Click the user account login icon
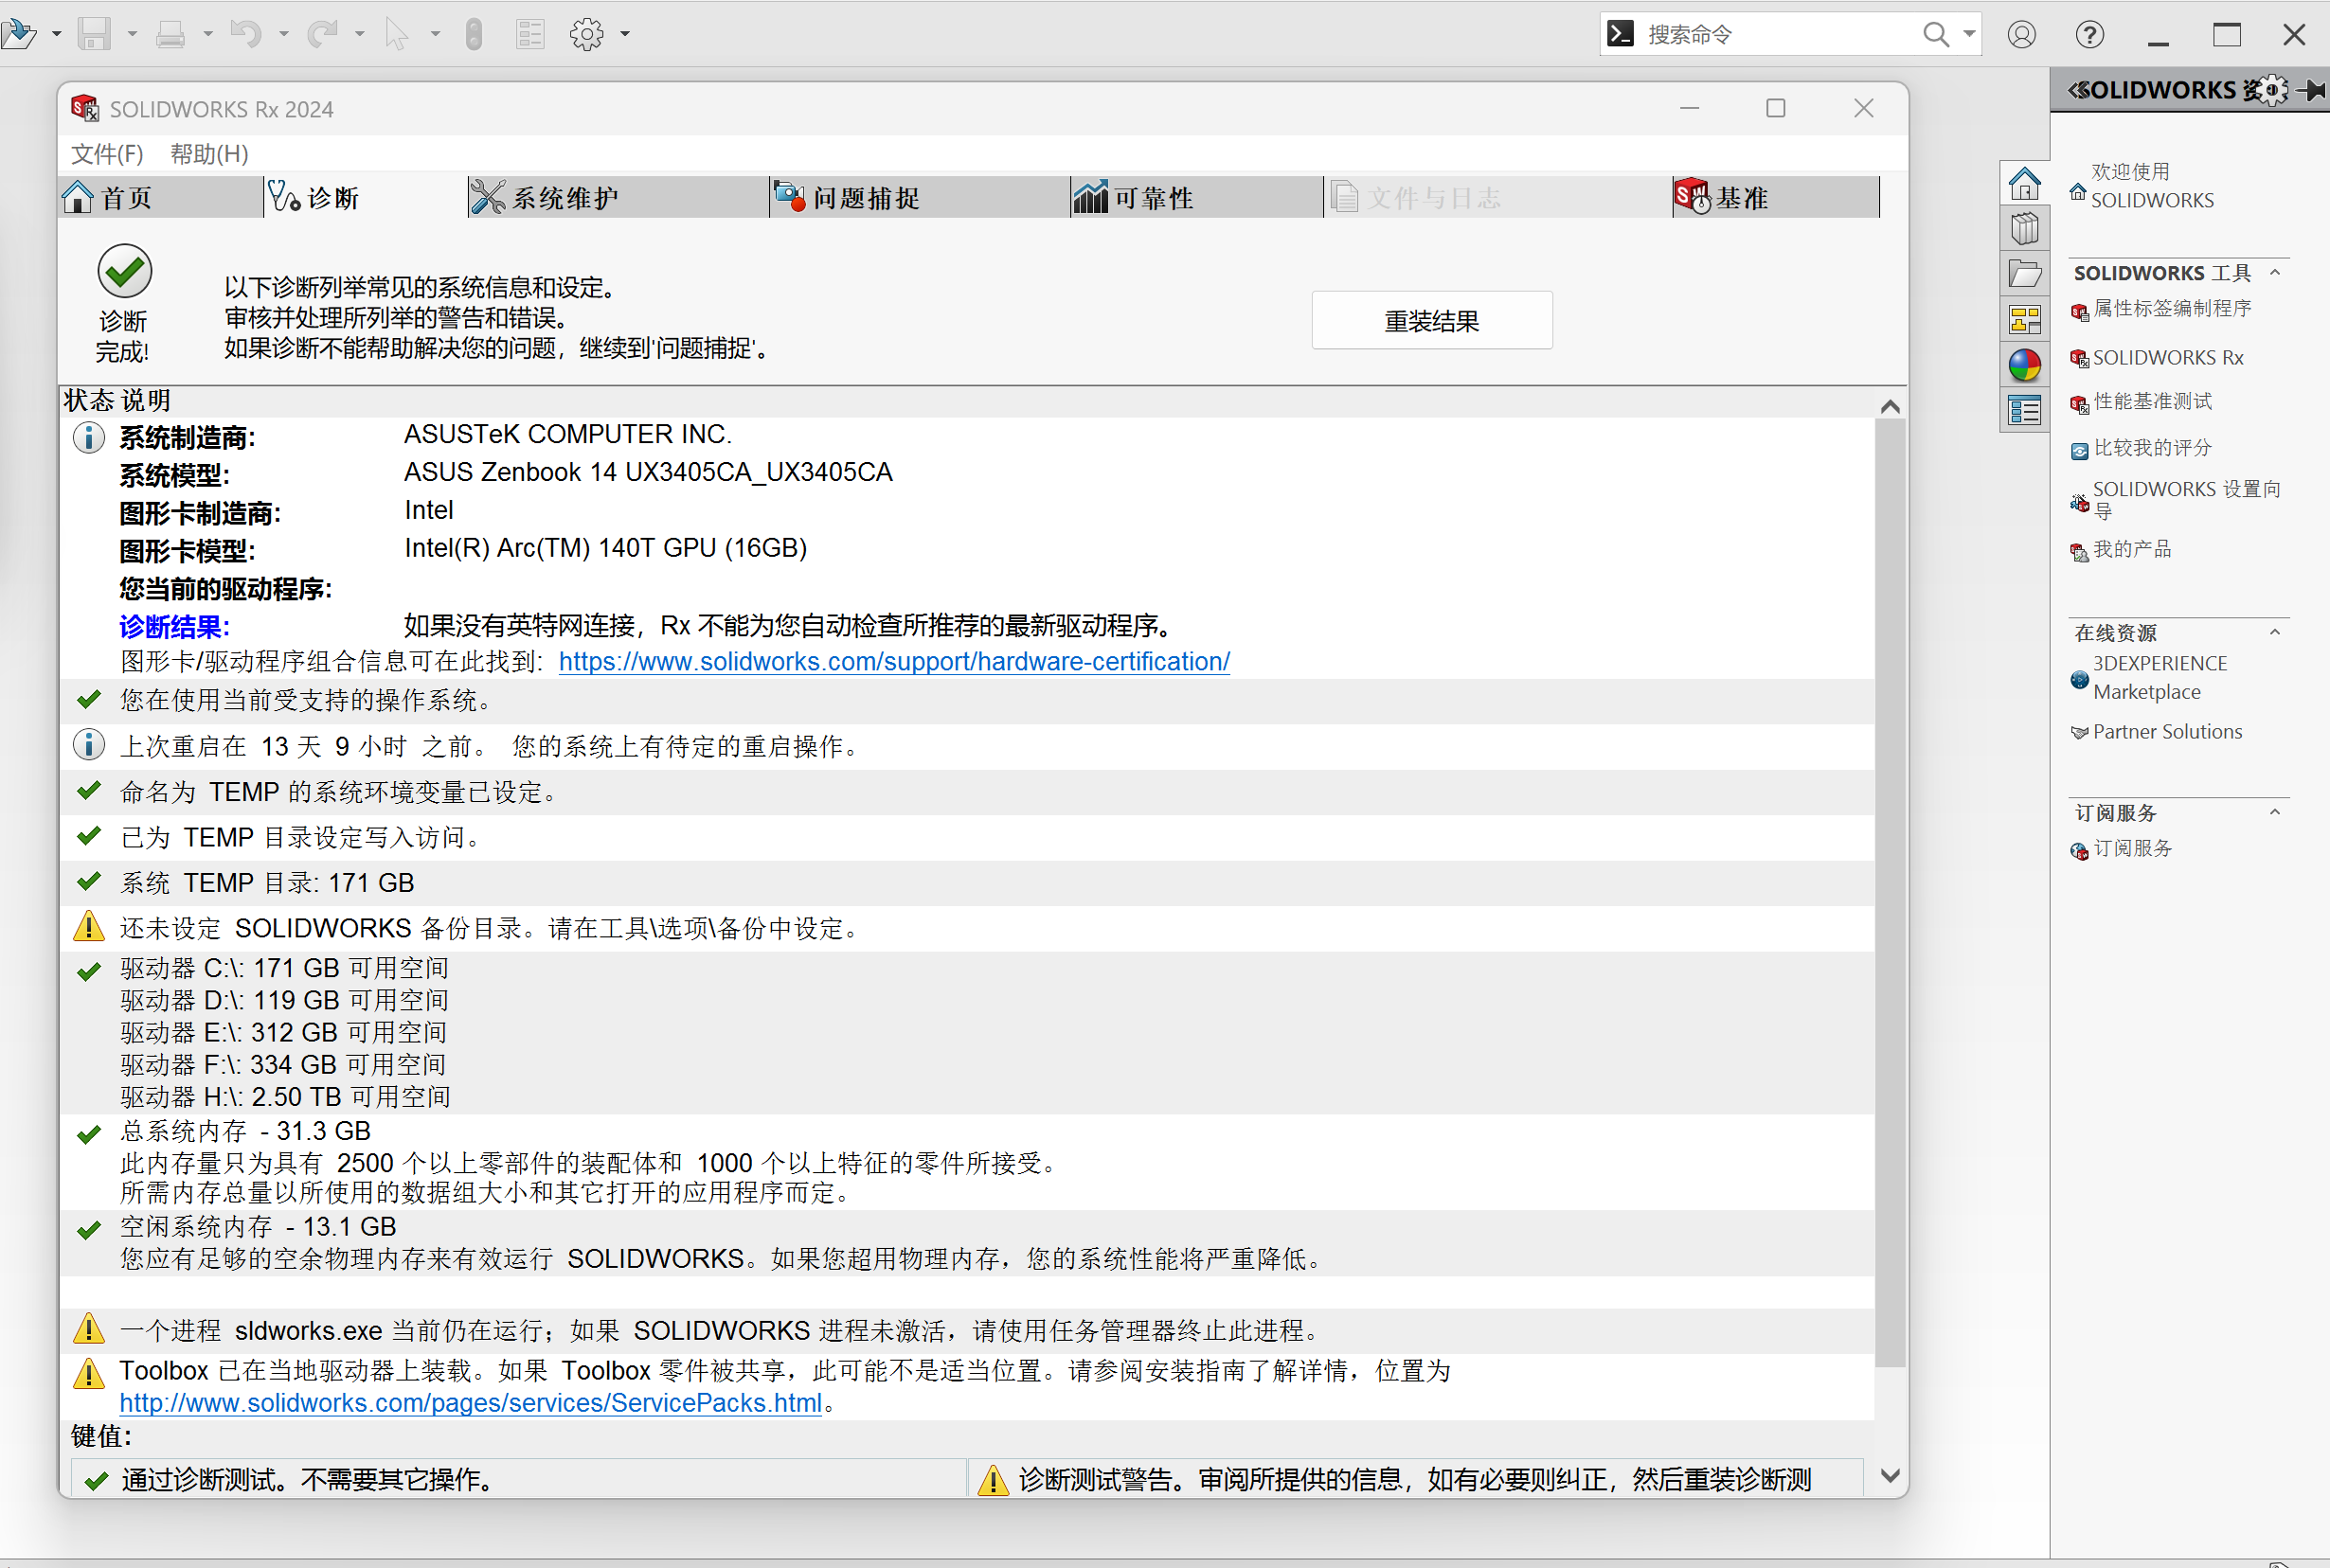Screen dimensions: 2330x1568 (x=2021, y=35)
